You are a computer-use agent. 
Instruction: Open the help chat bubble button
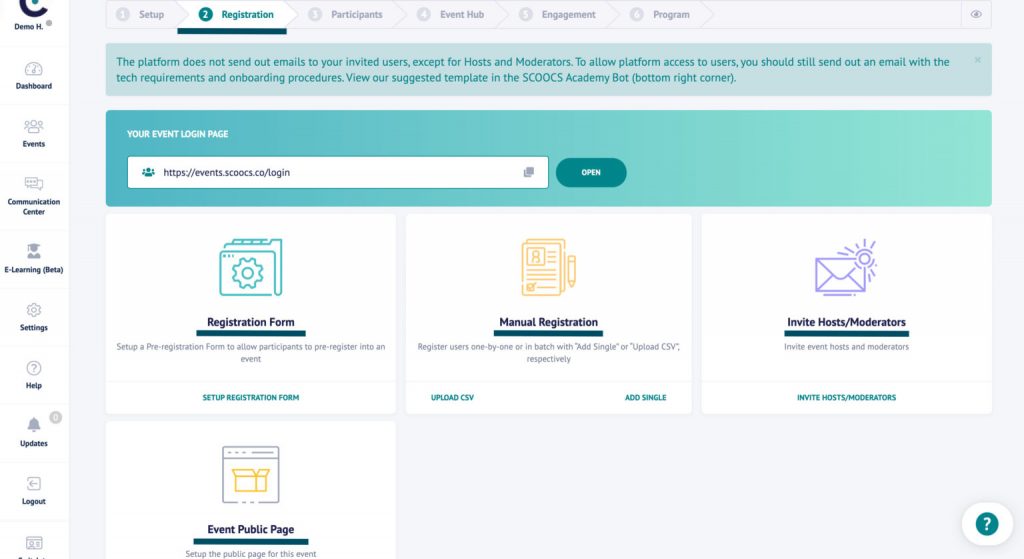pos(987,524)
